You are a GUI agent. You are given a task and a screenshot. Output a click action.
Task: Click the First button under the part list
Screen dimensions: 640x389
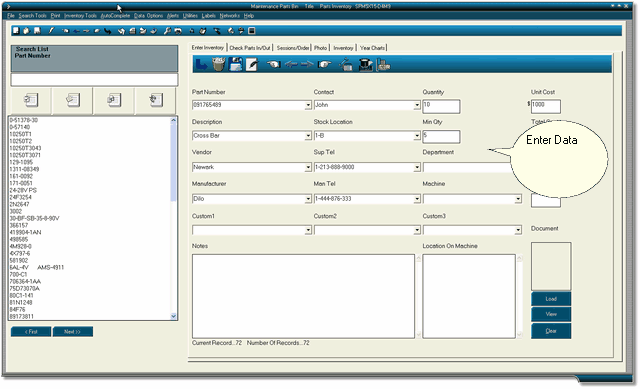tap(31, 332)
